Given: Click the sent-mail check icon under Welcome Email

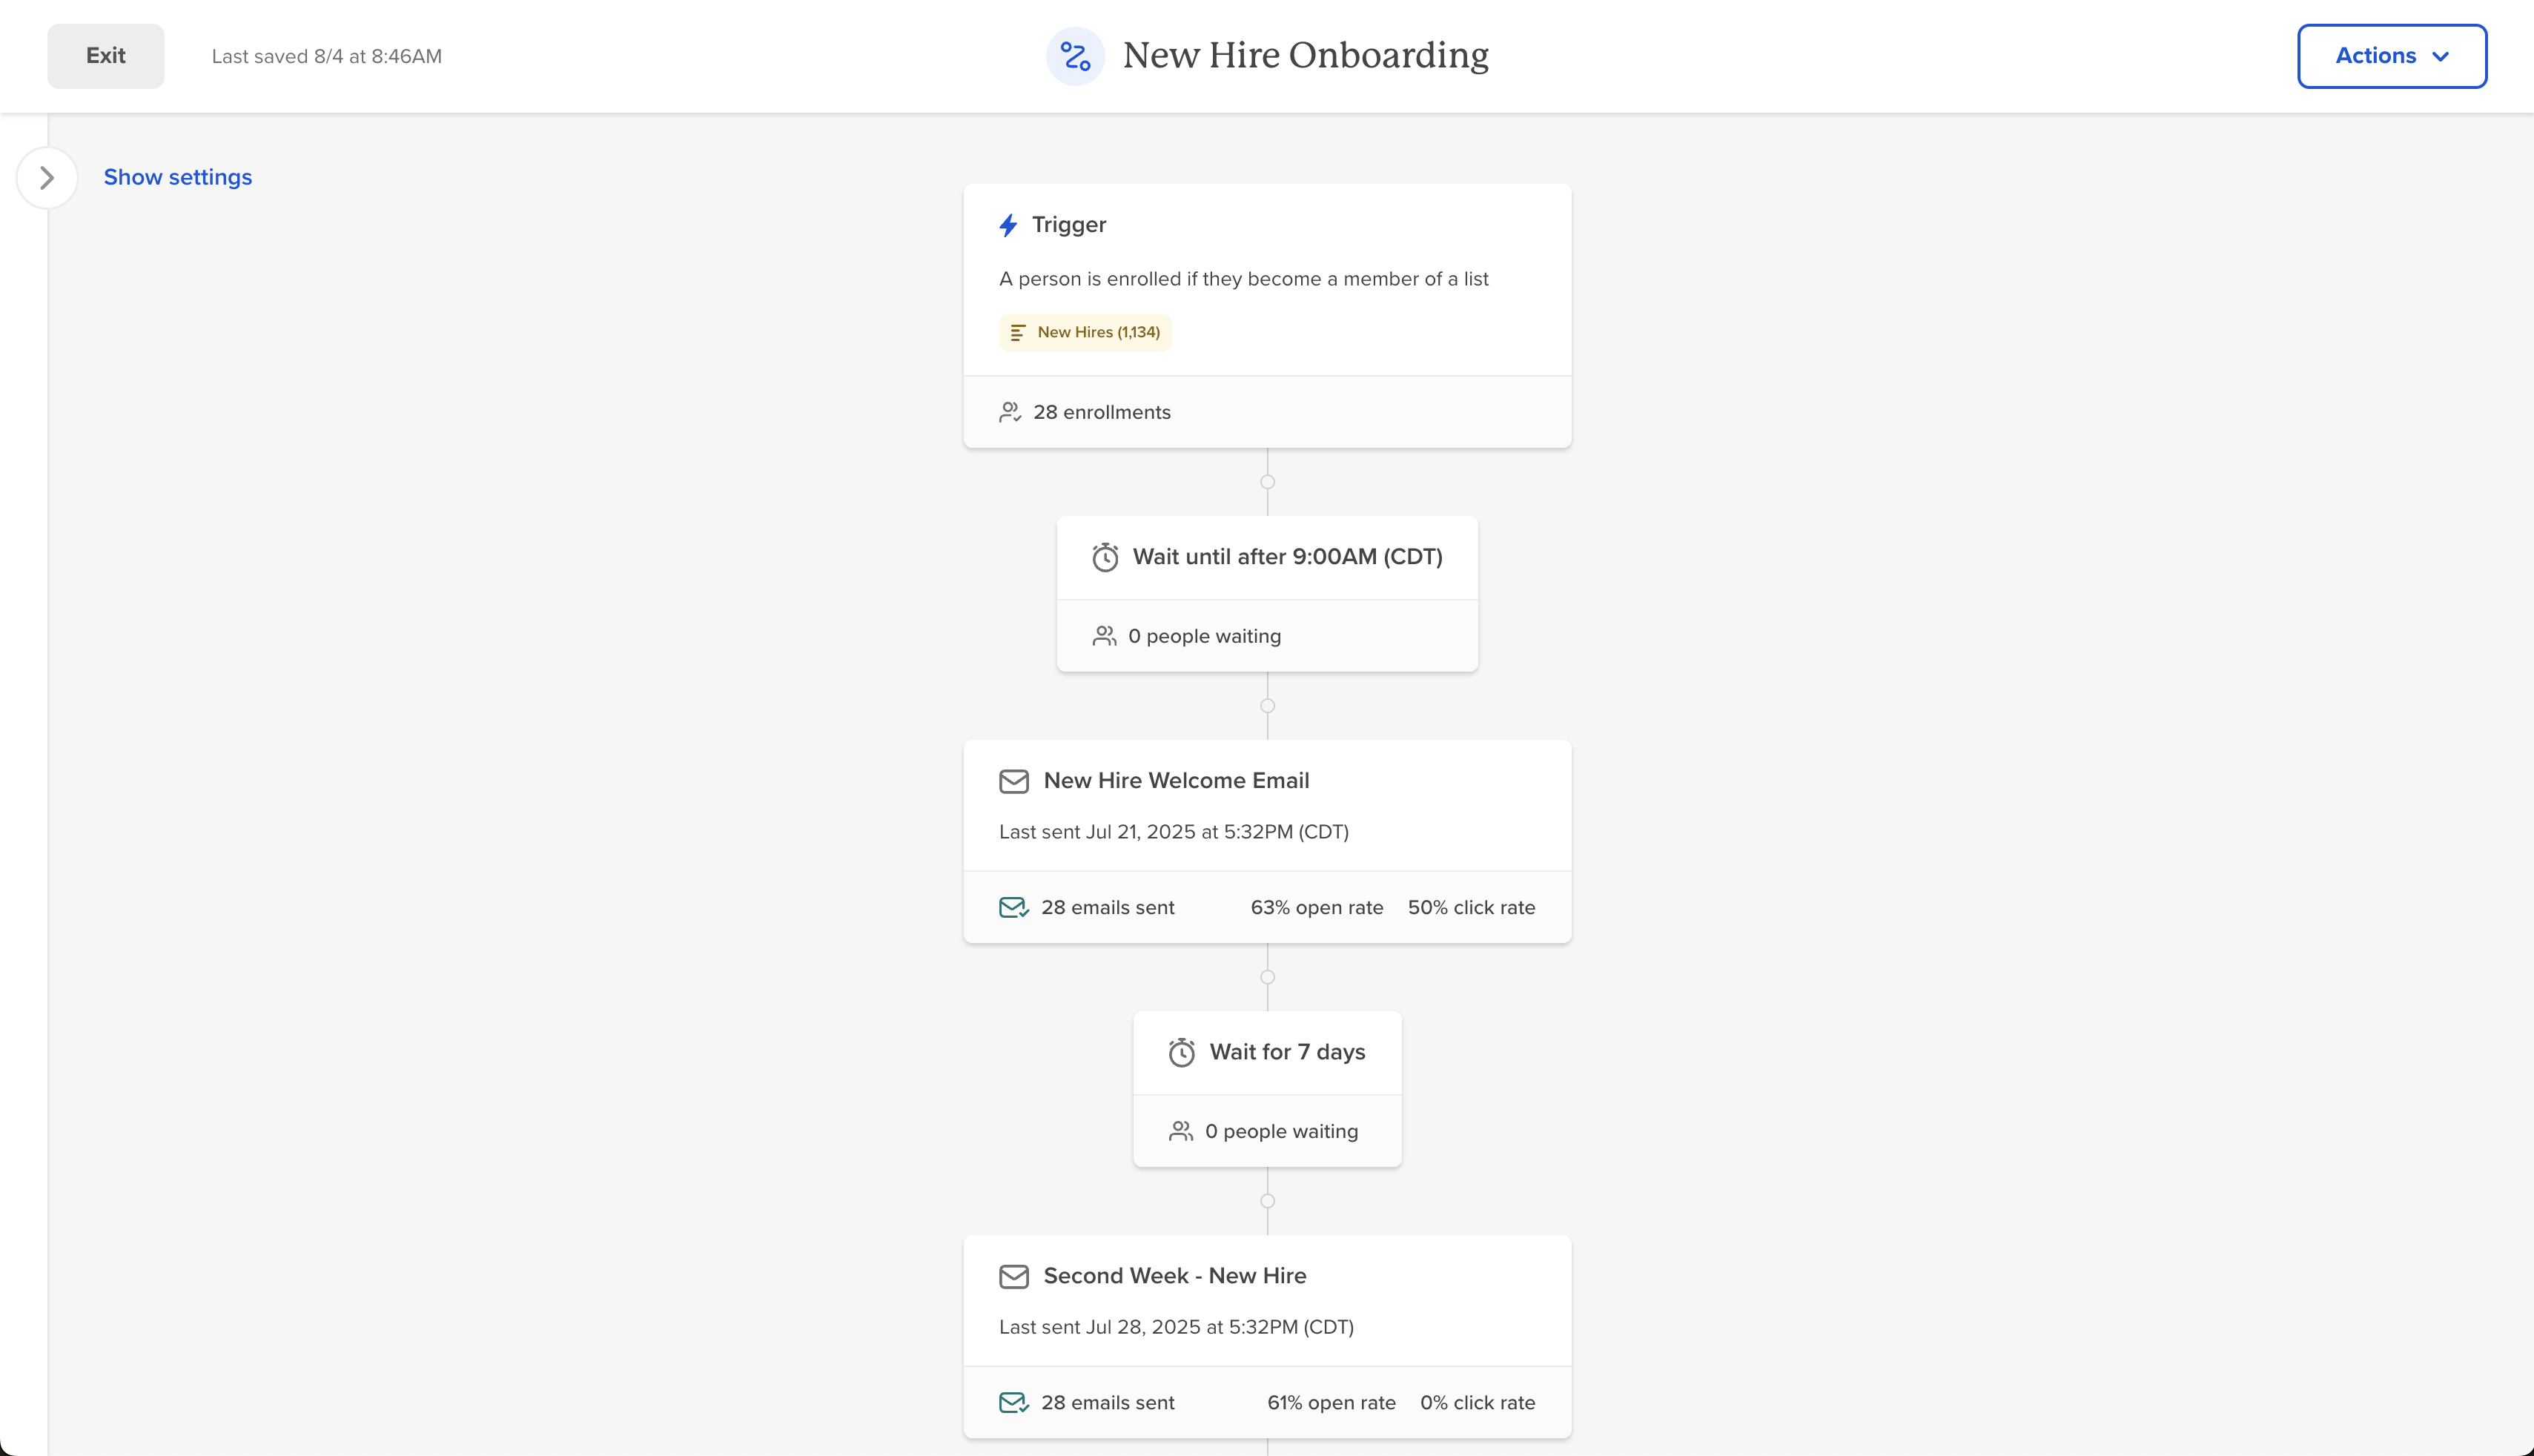Looking at the screenshot, I should [1013, 907].
